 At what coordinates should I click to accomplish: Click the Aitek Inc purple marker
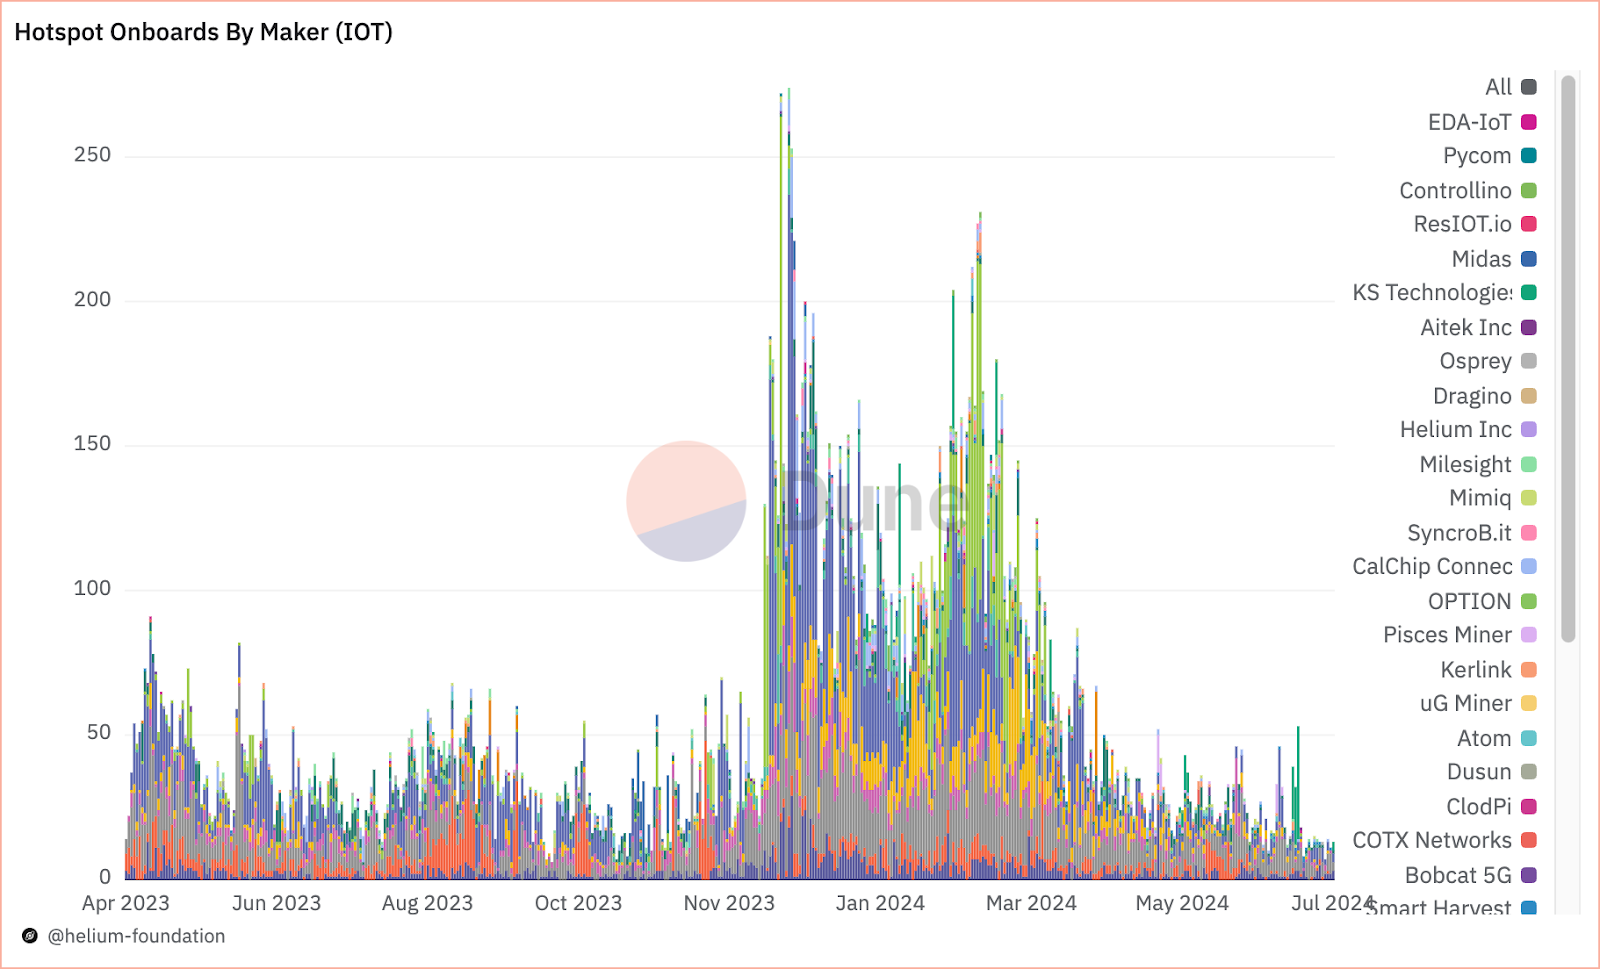pyautogui.click(x=1528, y=327)
